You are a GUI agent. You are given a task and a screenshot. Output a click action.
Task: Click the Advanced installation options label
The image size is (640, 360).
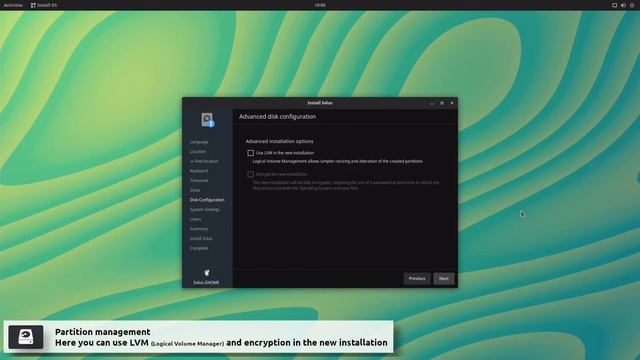(x=280, y=141)
